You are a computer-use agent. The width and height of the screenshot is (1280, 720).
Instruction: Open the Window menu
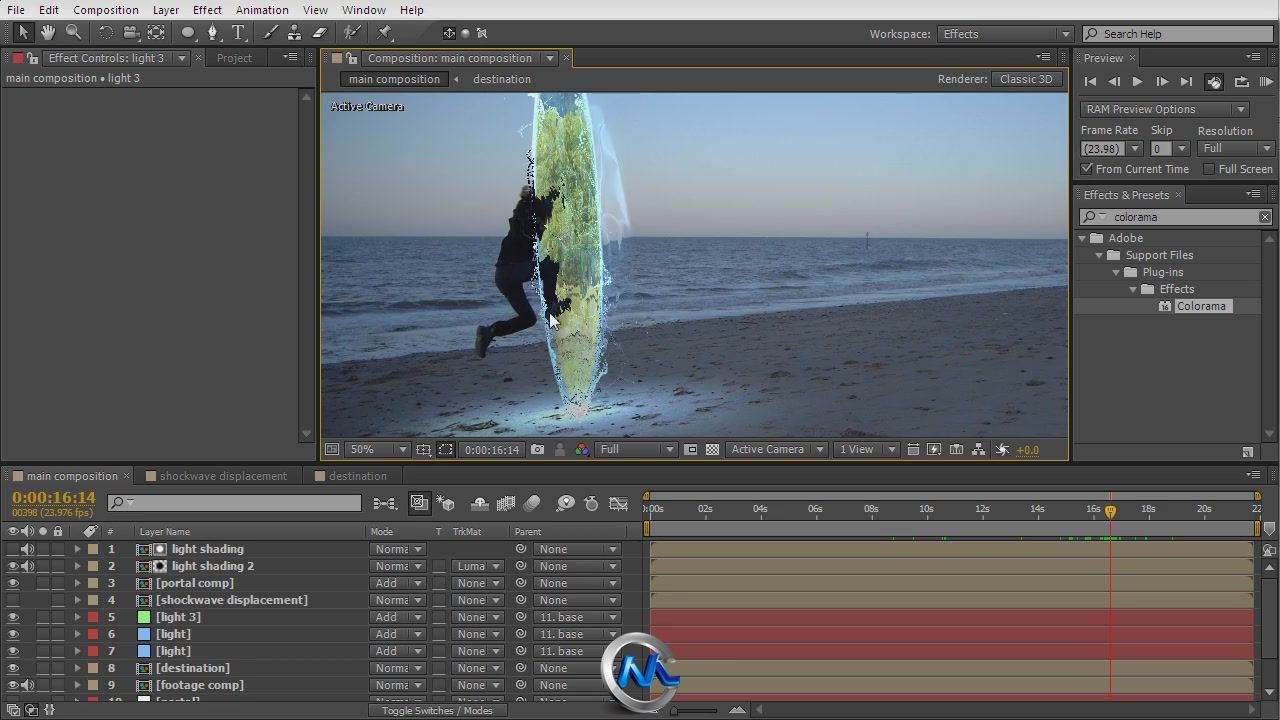point(364,10)
